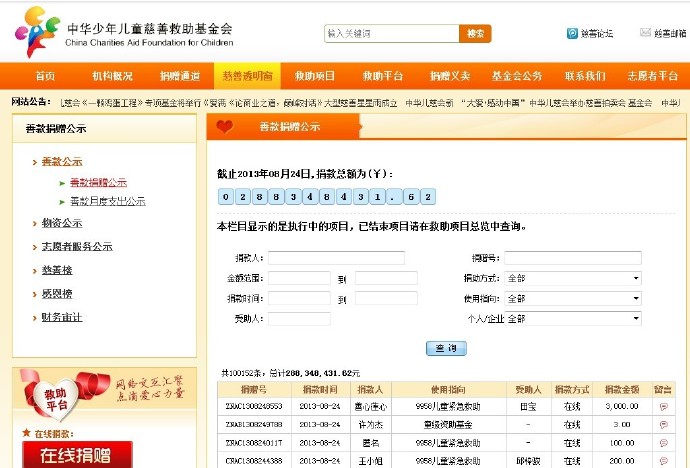Open the 志愿者平台 navigation tab

click(653, 76)
